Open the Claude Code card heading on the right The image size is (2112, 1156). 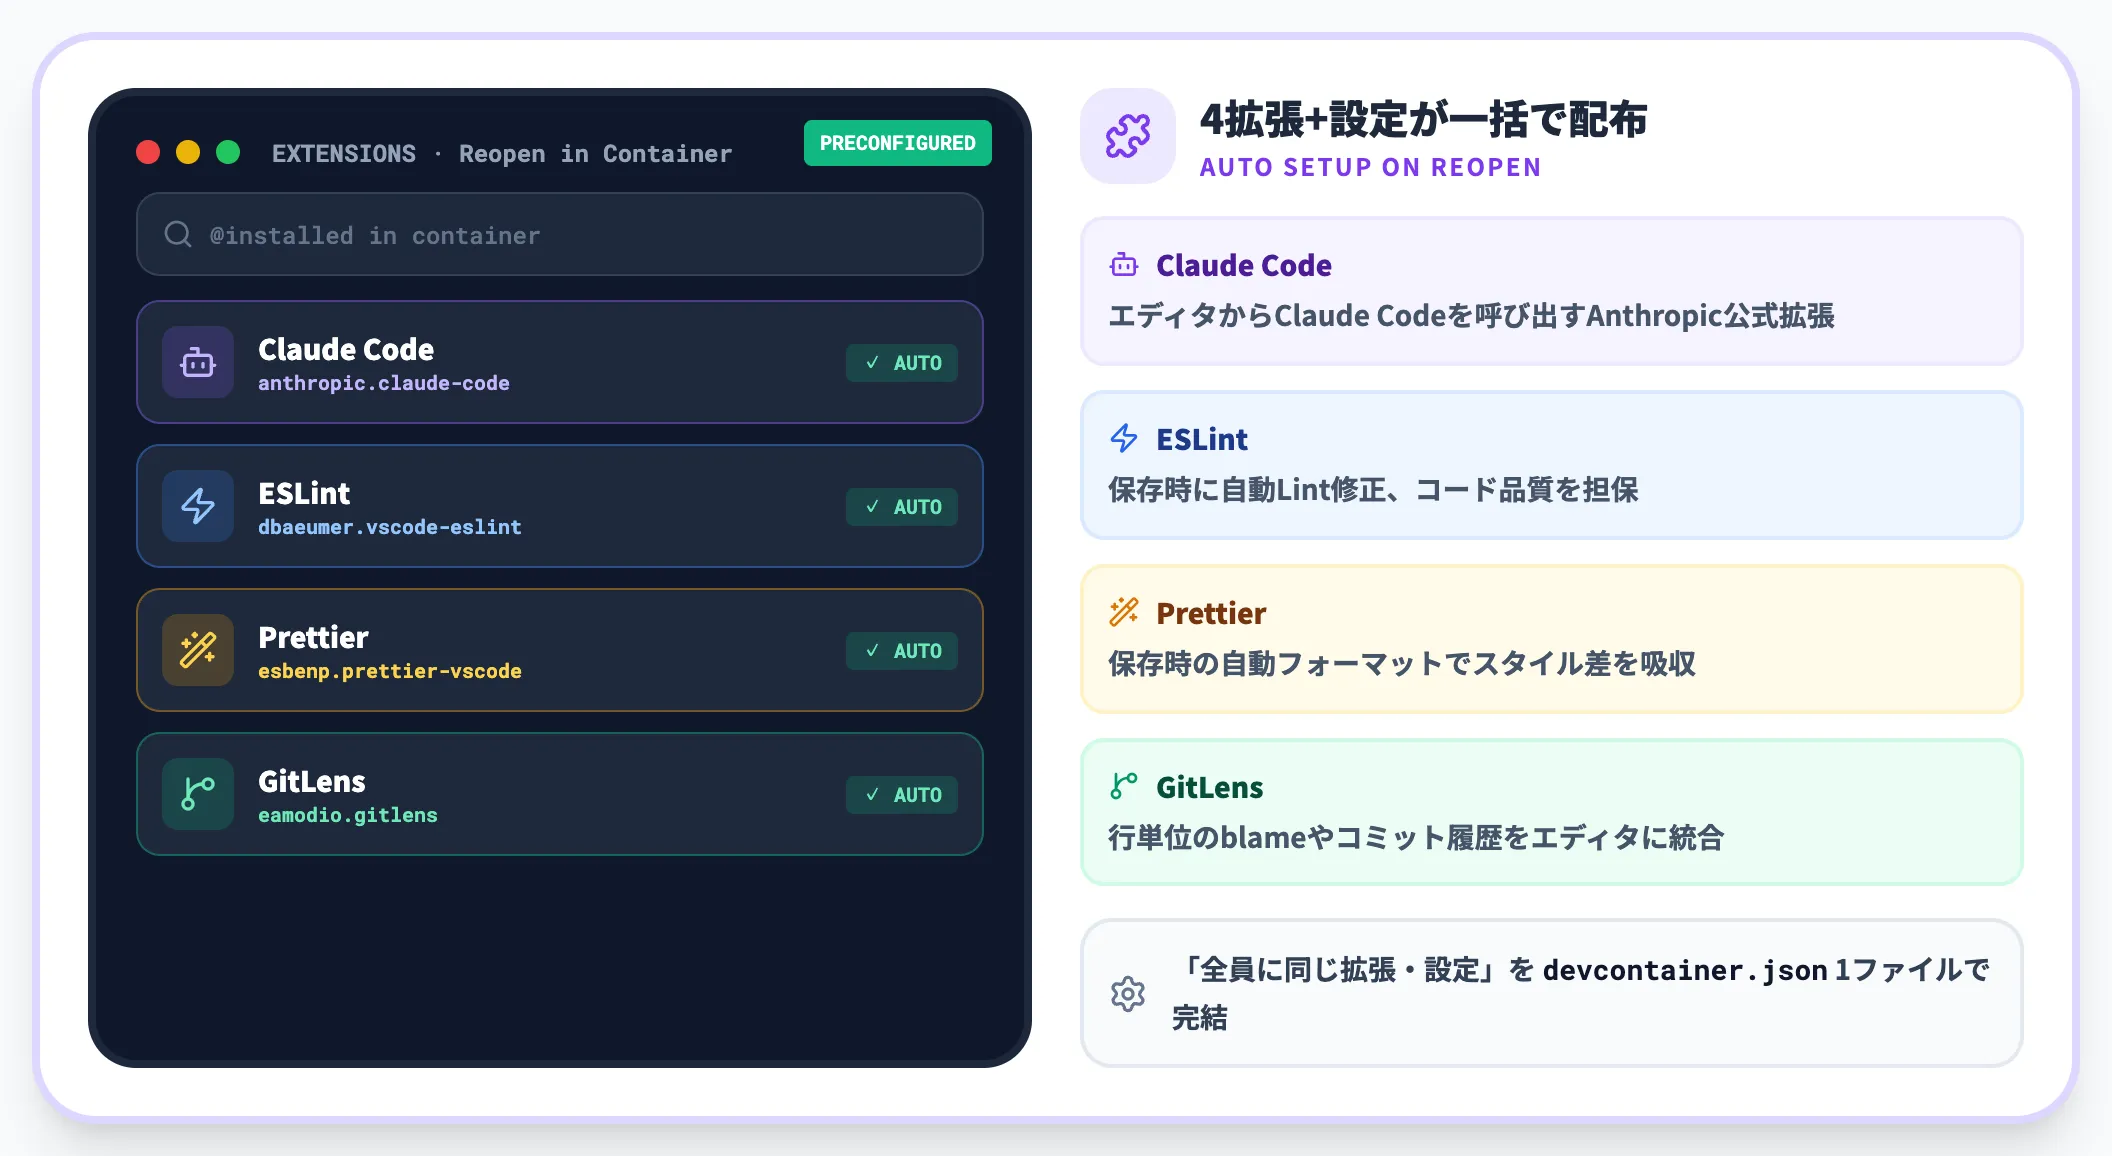tap(1244, 265)
